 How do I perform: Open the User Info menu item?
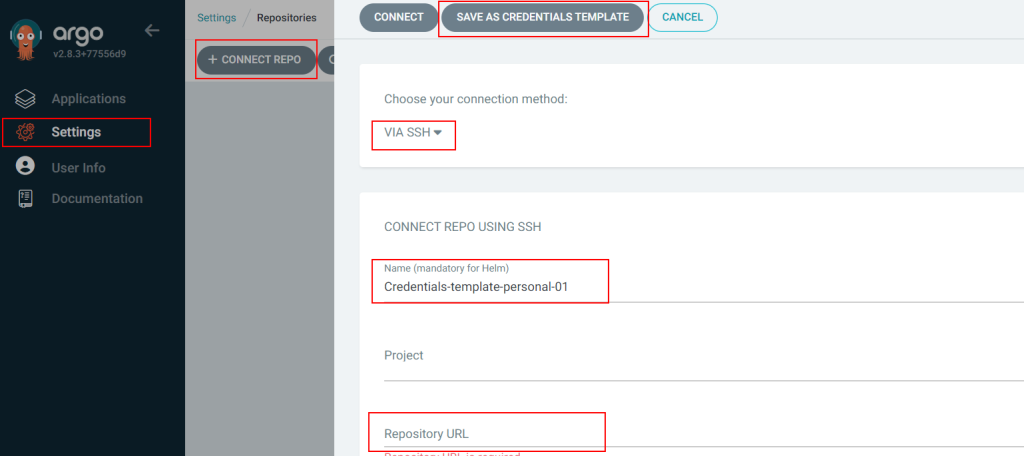[78, 168]
